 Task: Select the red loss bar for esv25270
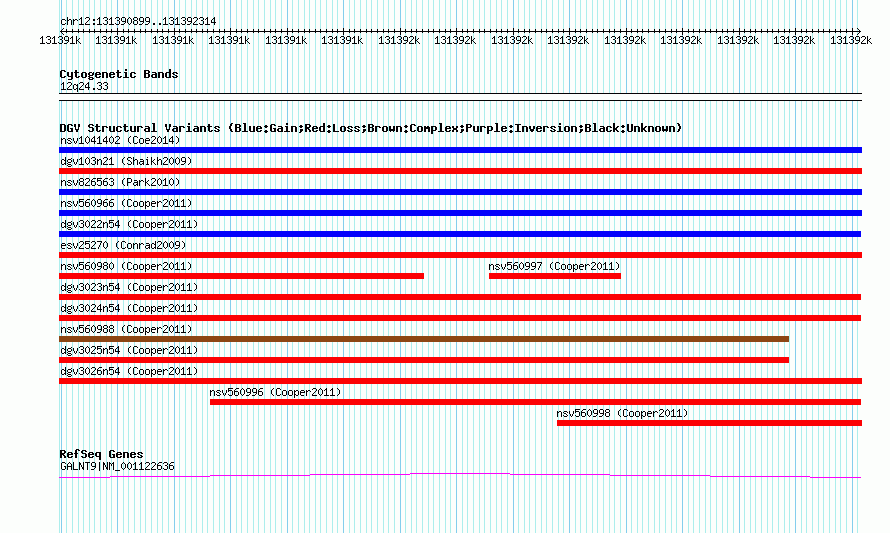pyautogui.click(x=460, y=255)
